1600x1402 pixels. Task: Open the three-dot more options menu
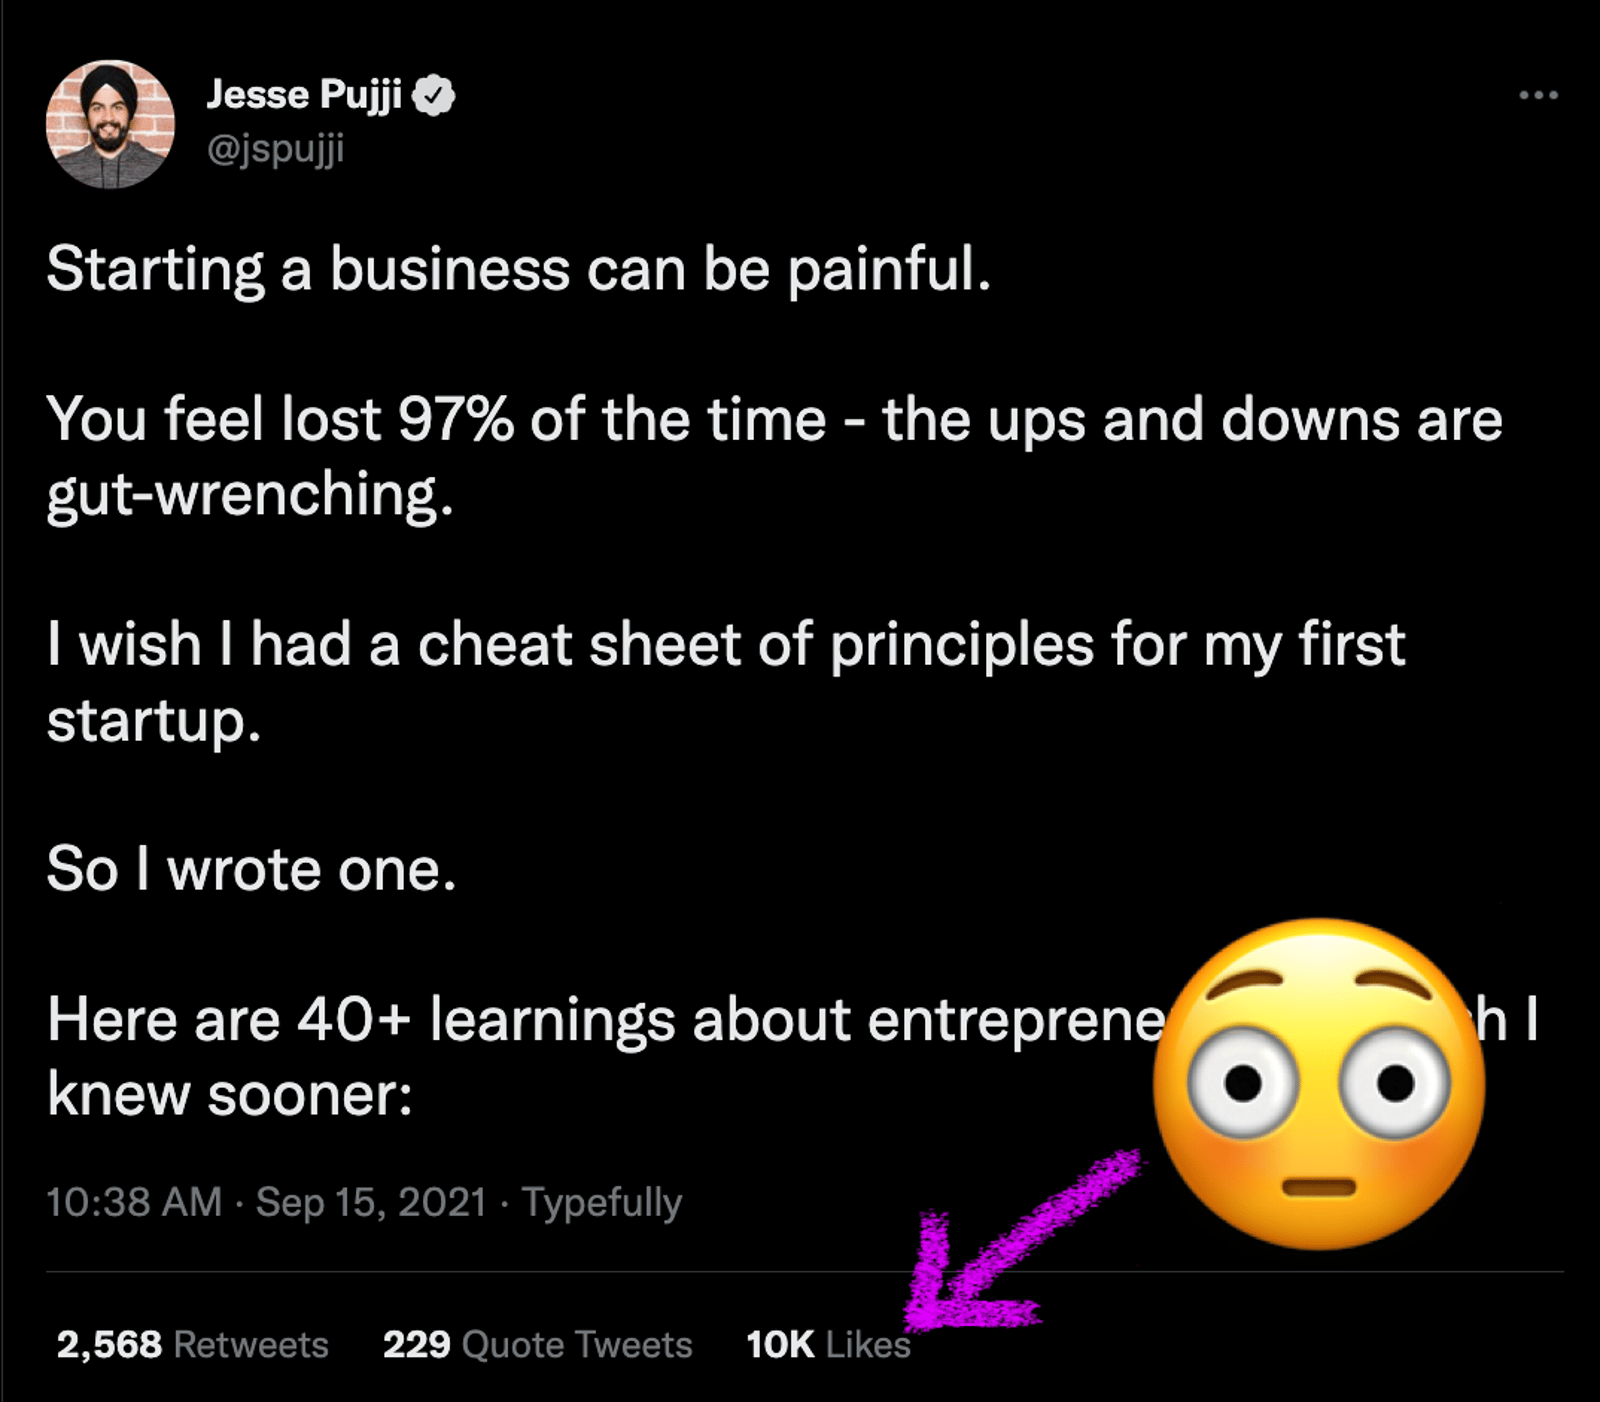[1537, 96]
